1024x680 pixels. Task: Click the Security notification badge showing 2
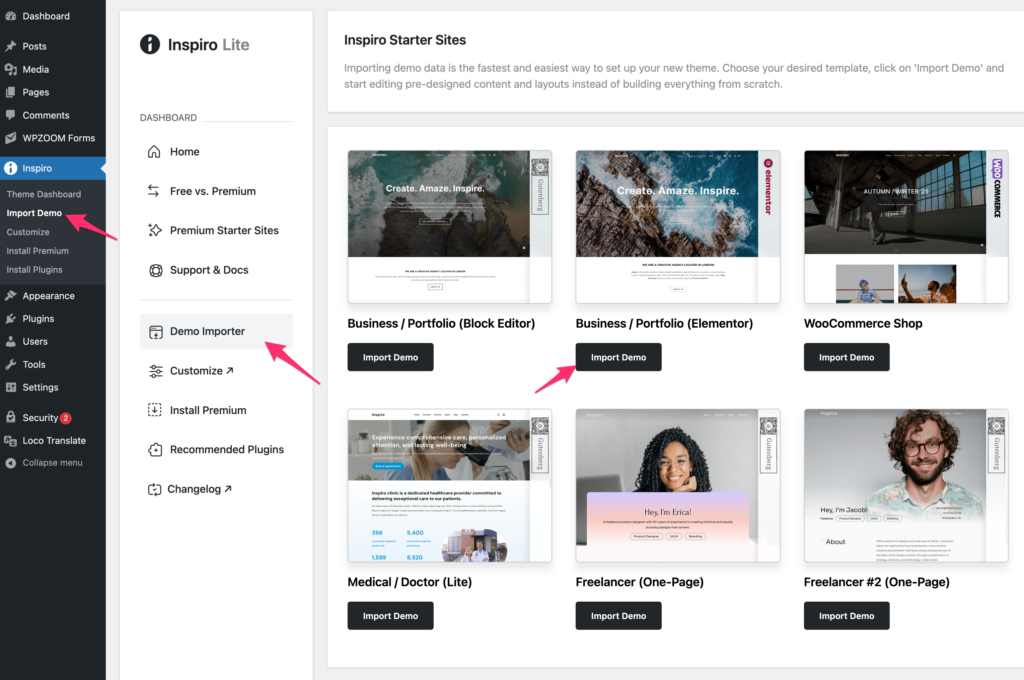65,418
